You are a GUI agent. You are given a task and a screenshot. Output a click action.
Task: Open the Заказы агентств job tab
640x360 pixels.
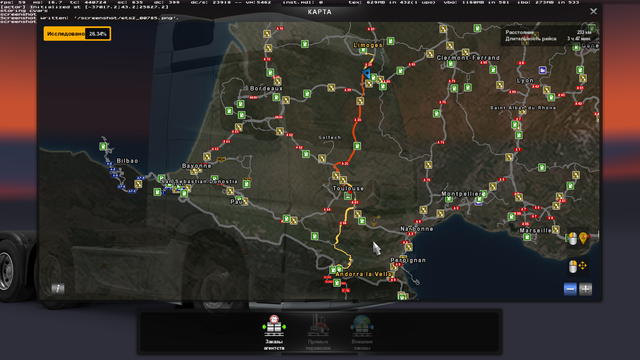274,332
